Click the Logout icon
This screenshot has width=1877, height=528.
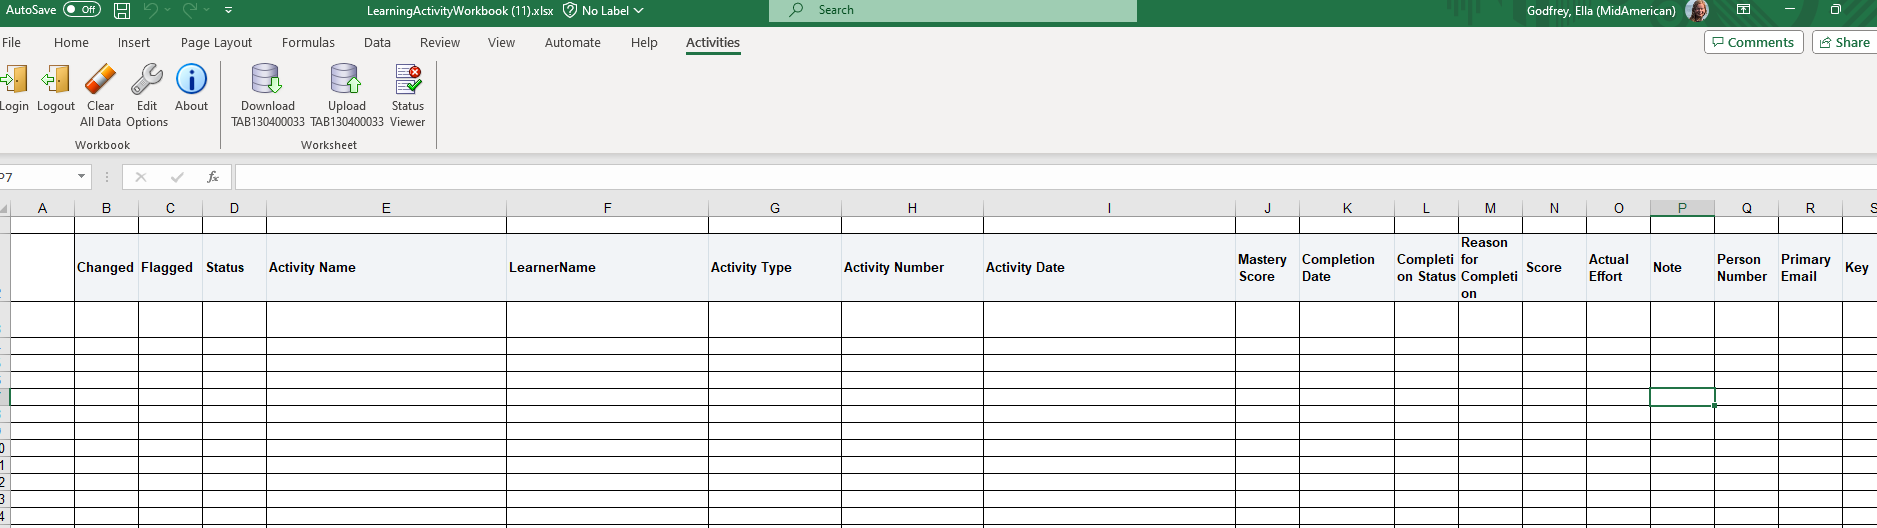[56, 79]
